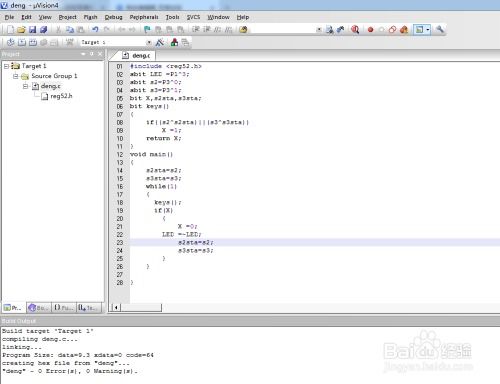The image size is (500, 384).
Task: Click the Manage multi-project workspace icon
Action: pos(185,42)
